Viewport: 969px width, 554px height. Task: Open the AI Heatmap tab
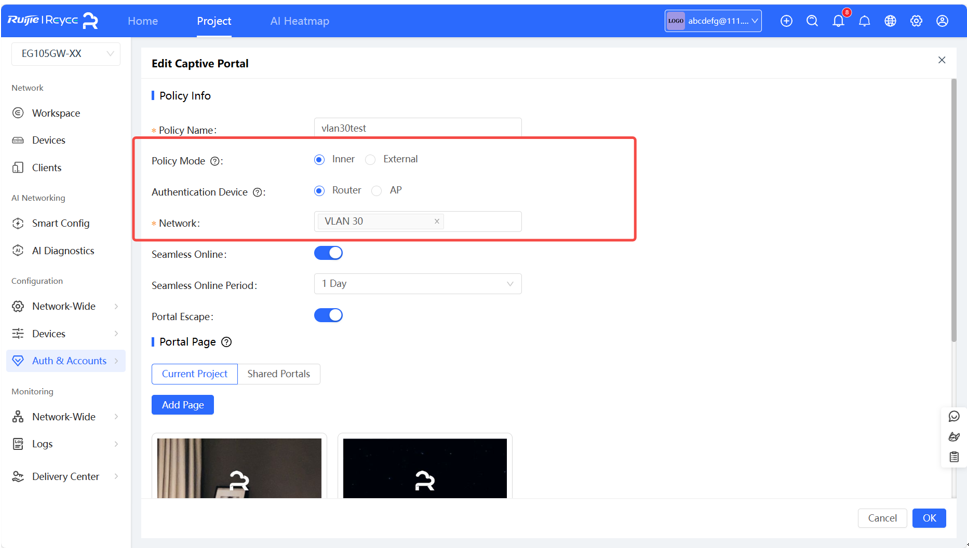click(300, 21)
